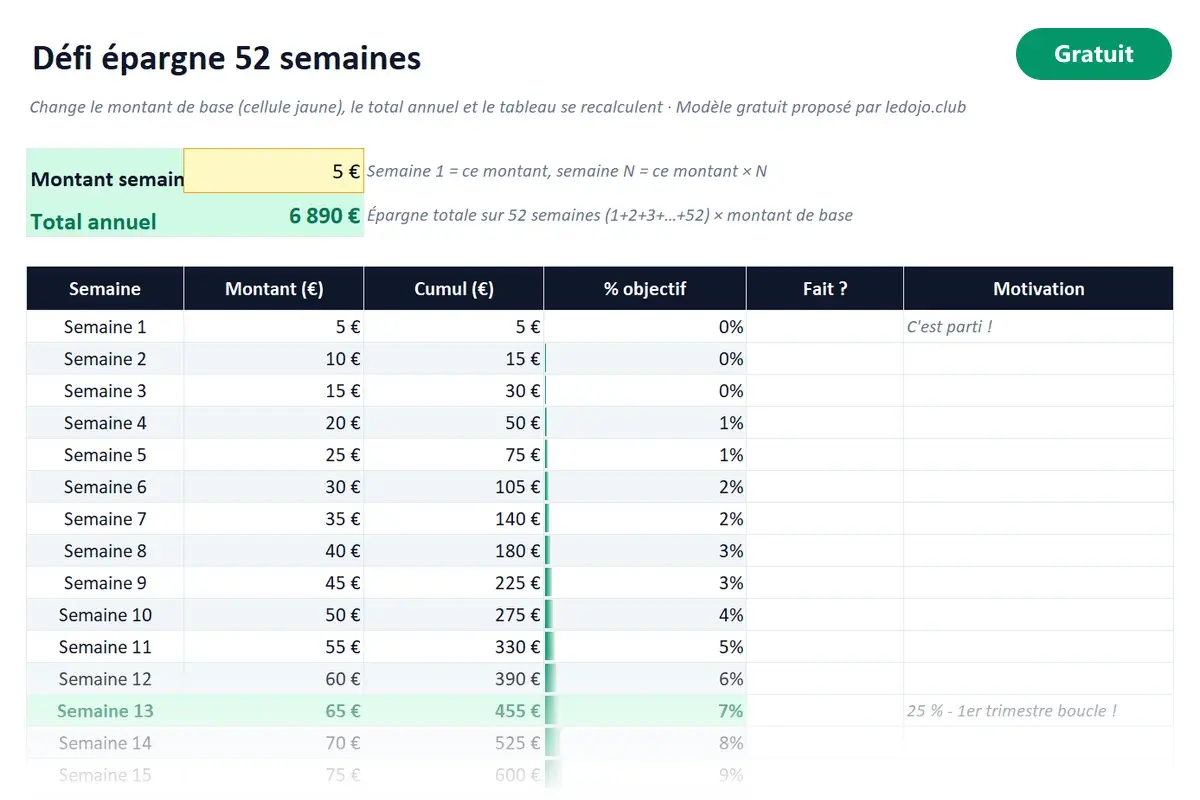
Task: Click the Motivation column header
Action: 1038,289
